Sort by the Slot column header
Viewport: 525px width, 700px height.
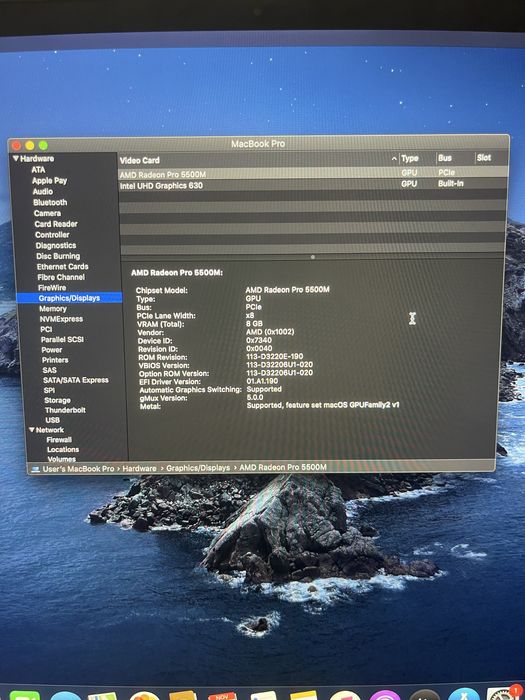click(x=483, y=158)
